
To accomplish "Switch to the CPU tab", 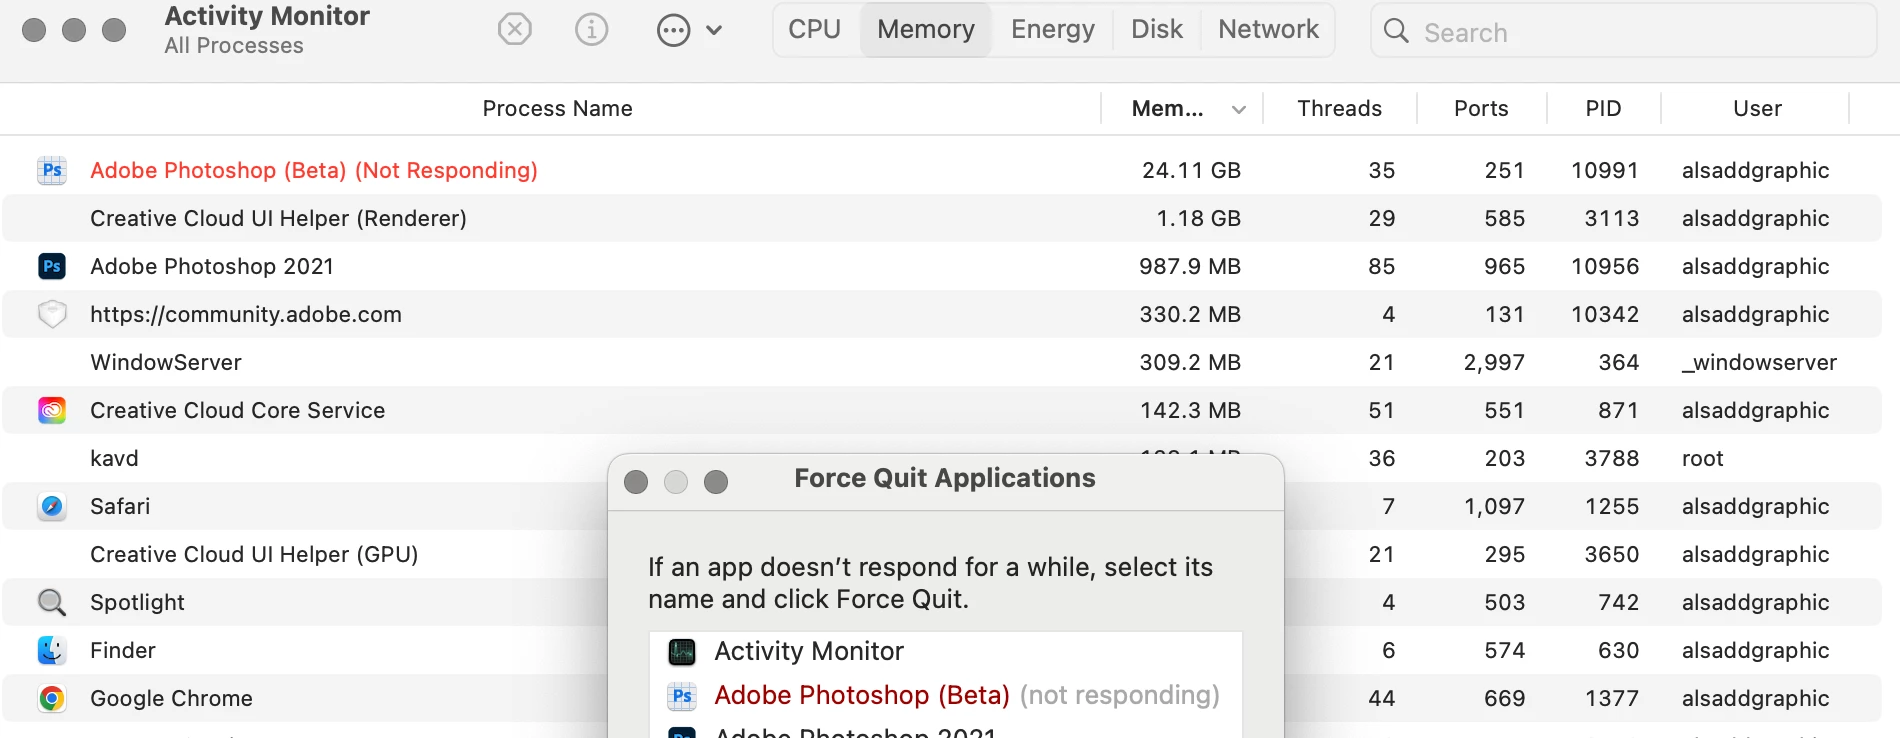I will (x=814, y=30).
